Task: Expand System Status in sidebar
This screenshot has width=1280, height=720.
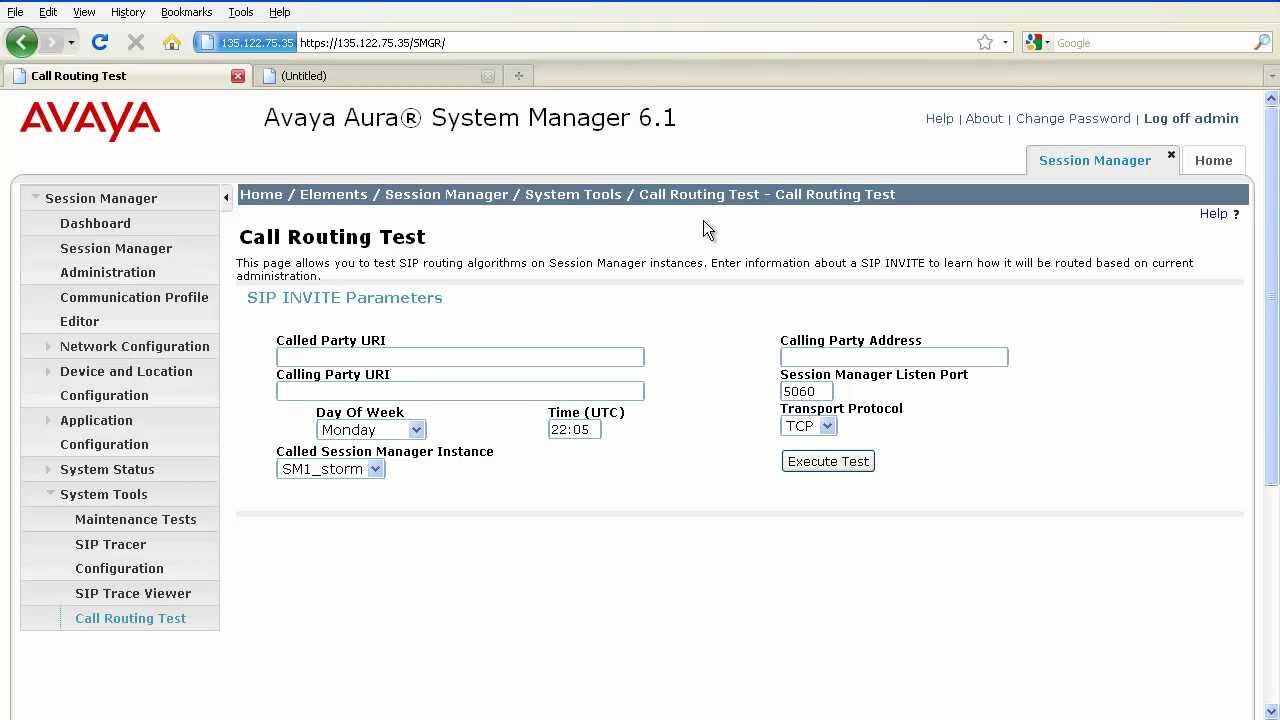Action: tap(48, 469)
